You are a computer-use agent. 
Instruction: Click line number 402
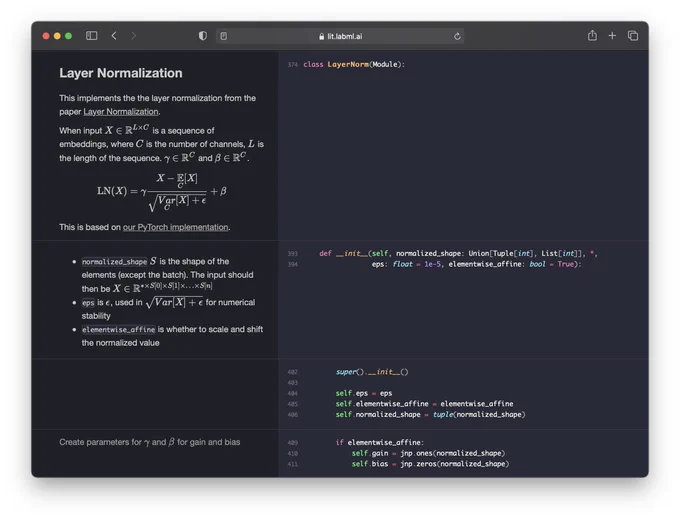(293, 372)
